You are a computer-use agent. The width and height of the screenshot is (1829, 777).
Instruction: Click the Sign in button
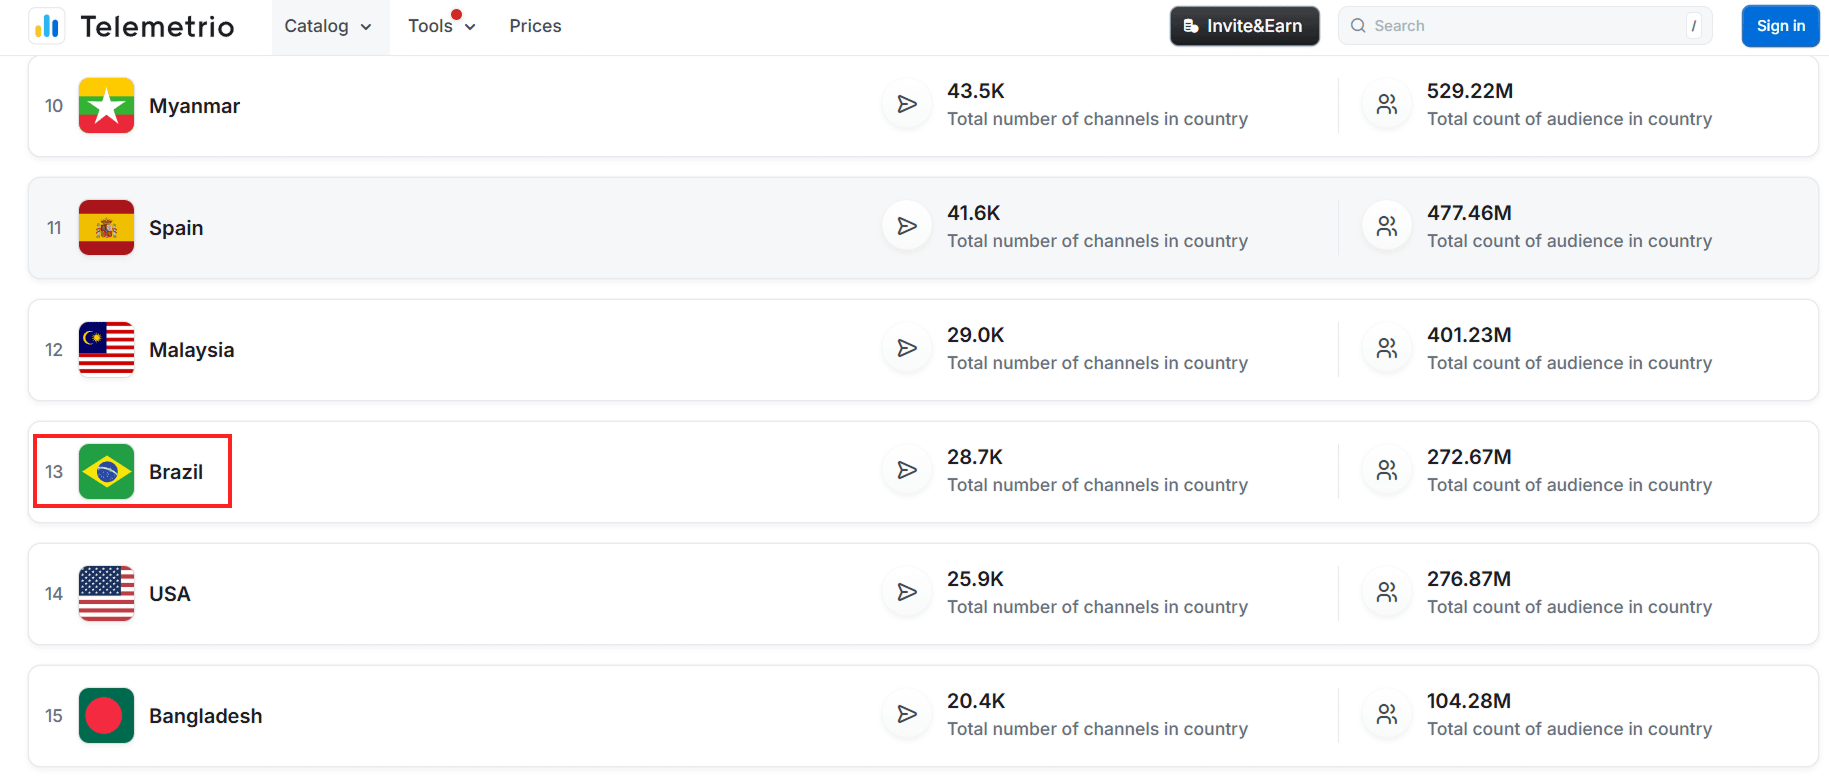(1780, 26)
